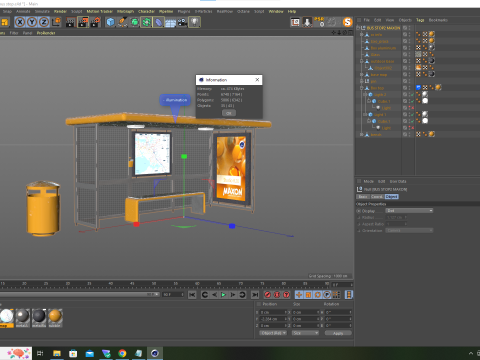Toggle green check on Light 1 row
Screen dimensions: 480x360
click(x=412, y=115)
